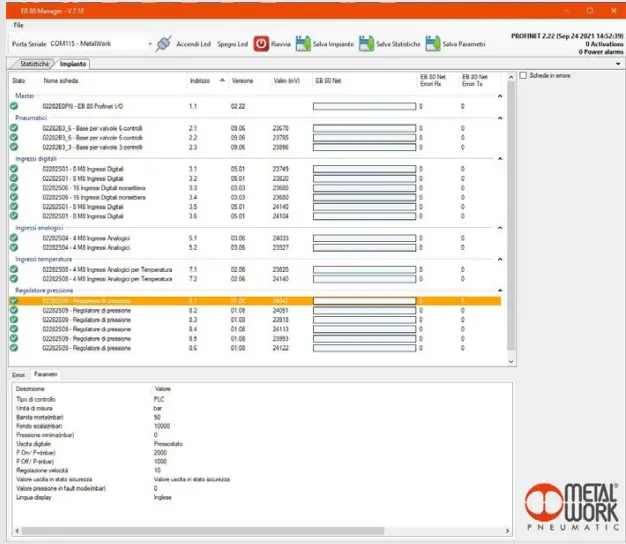Click the parameters panel horizontal scrollbar
Screen dimensions: 626x544
click(x=203, y=531)
